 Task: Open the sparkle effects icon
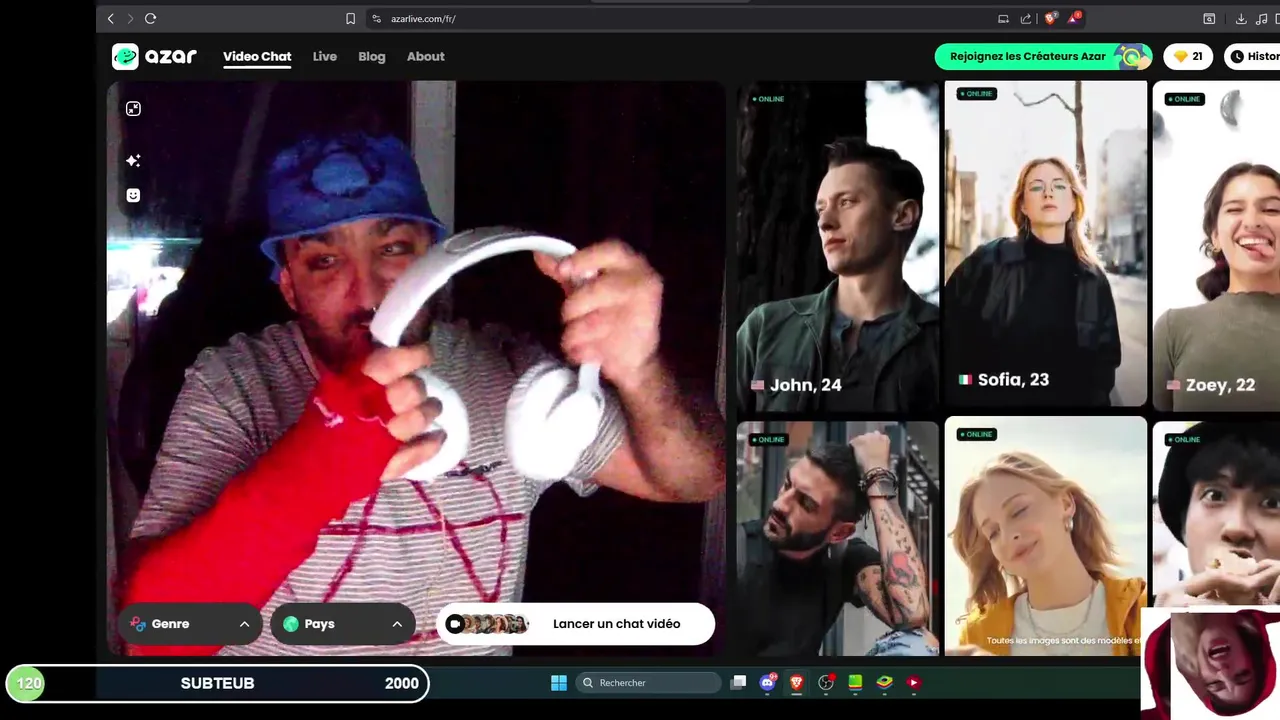pos(133,160)
